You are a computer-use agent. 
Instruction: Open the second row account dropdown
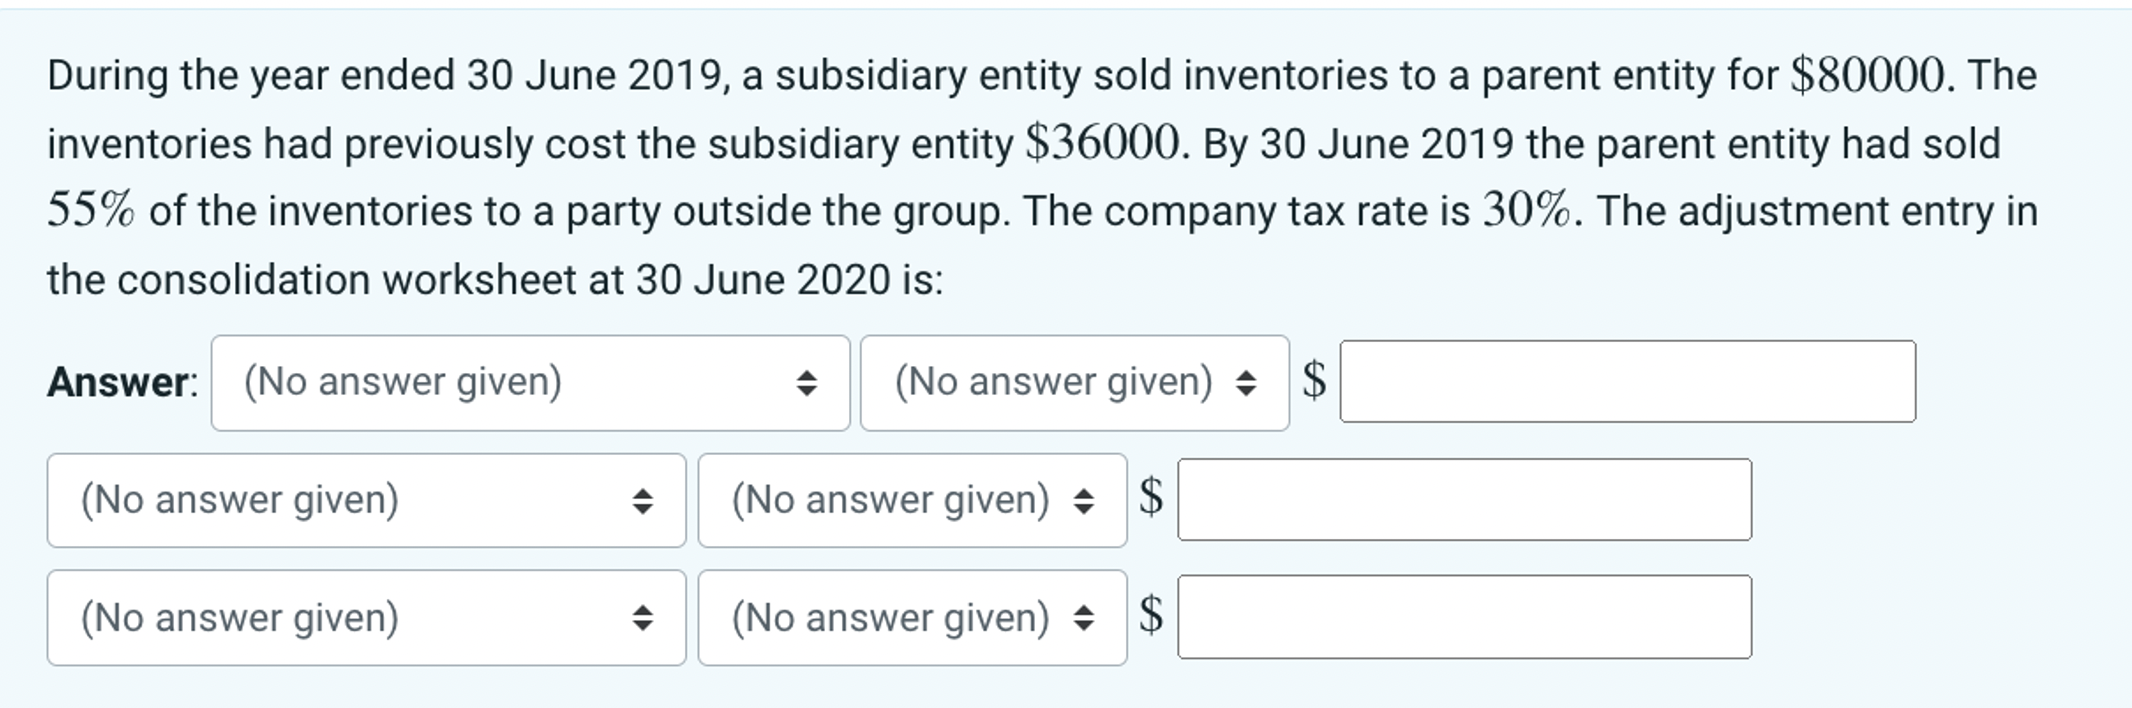365,499
